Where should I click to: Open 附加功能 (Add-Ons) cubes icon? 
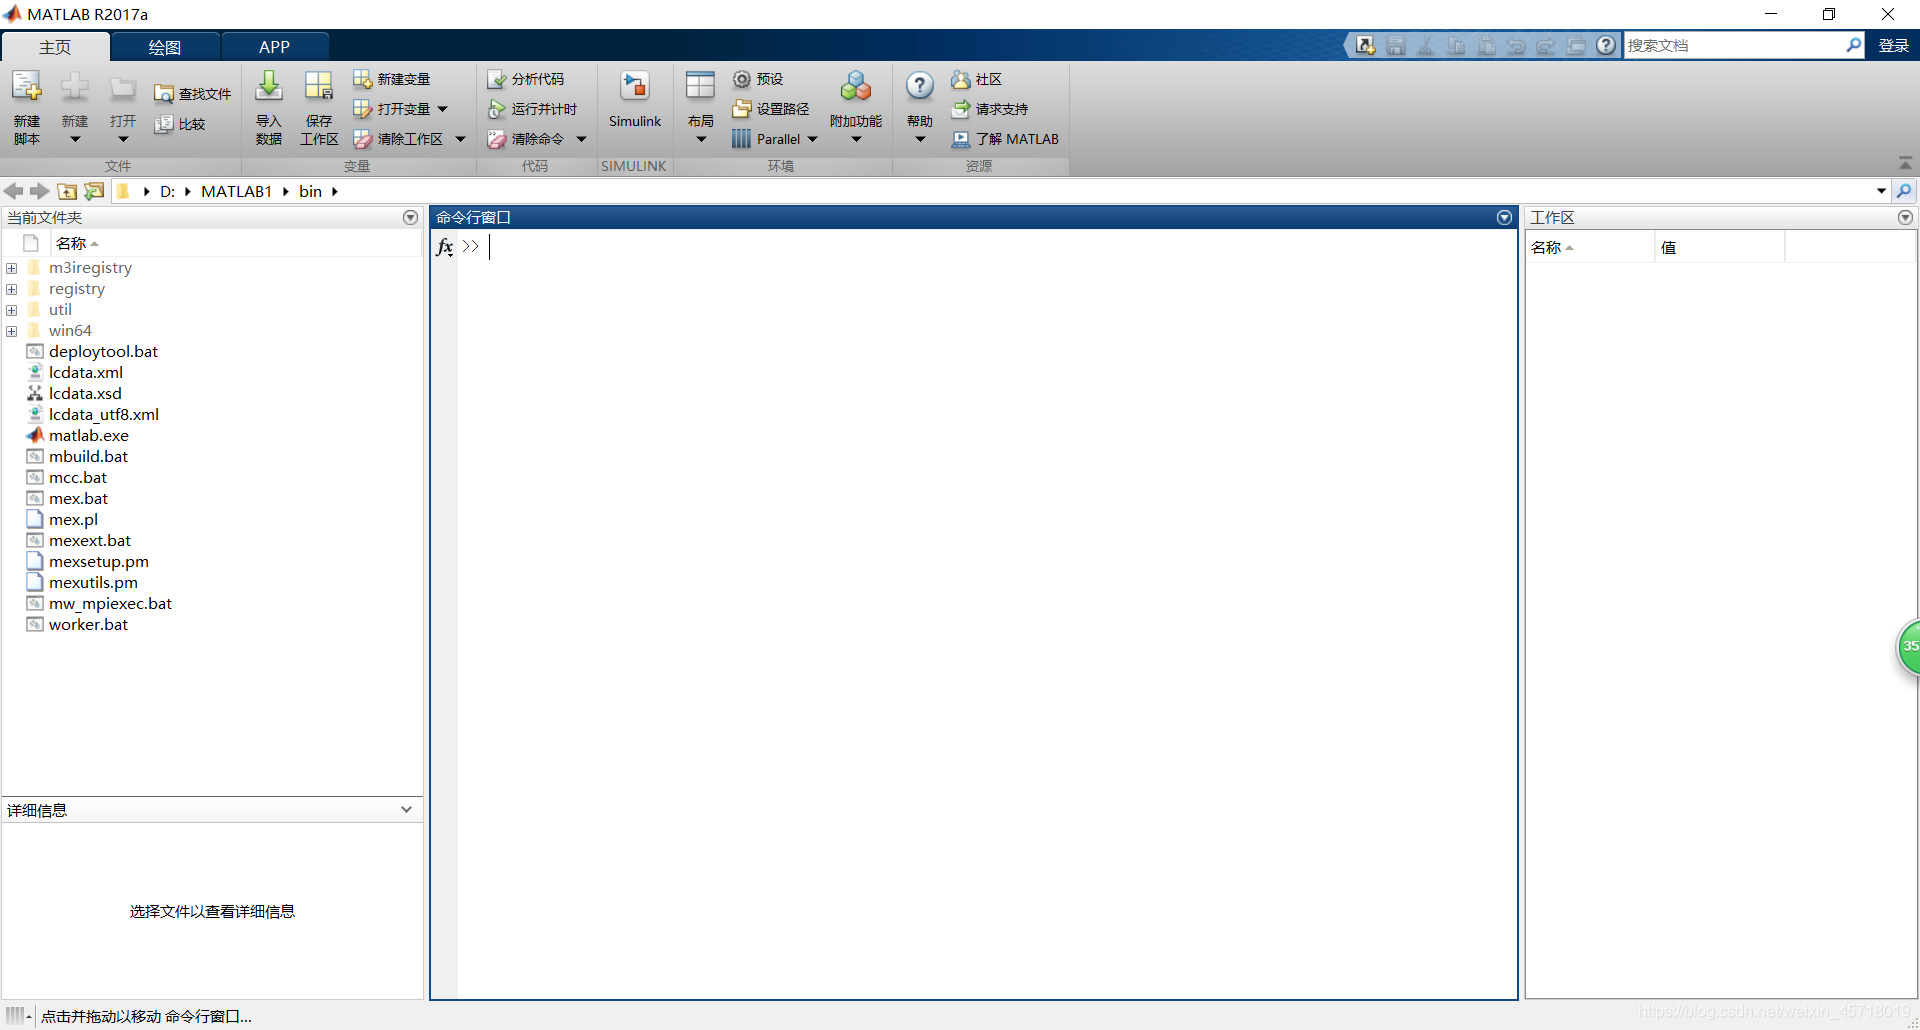856,87
